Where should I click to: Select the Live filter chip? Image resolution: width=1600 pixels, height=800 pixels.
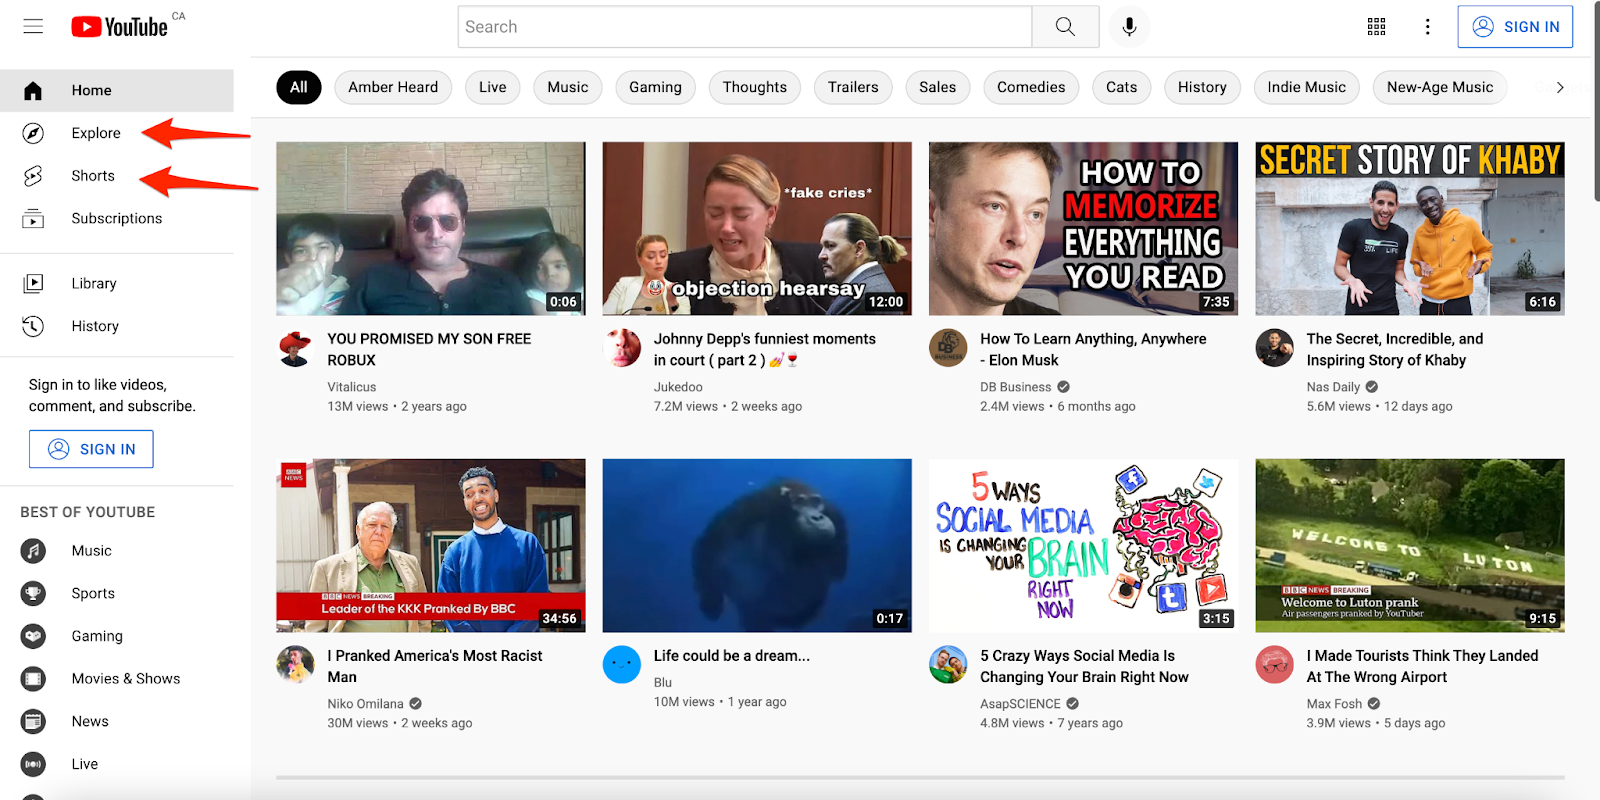pyautogui.click(x=493, y=88)
